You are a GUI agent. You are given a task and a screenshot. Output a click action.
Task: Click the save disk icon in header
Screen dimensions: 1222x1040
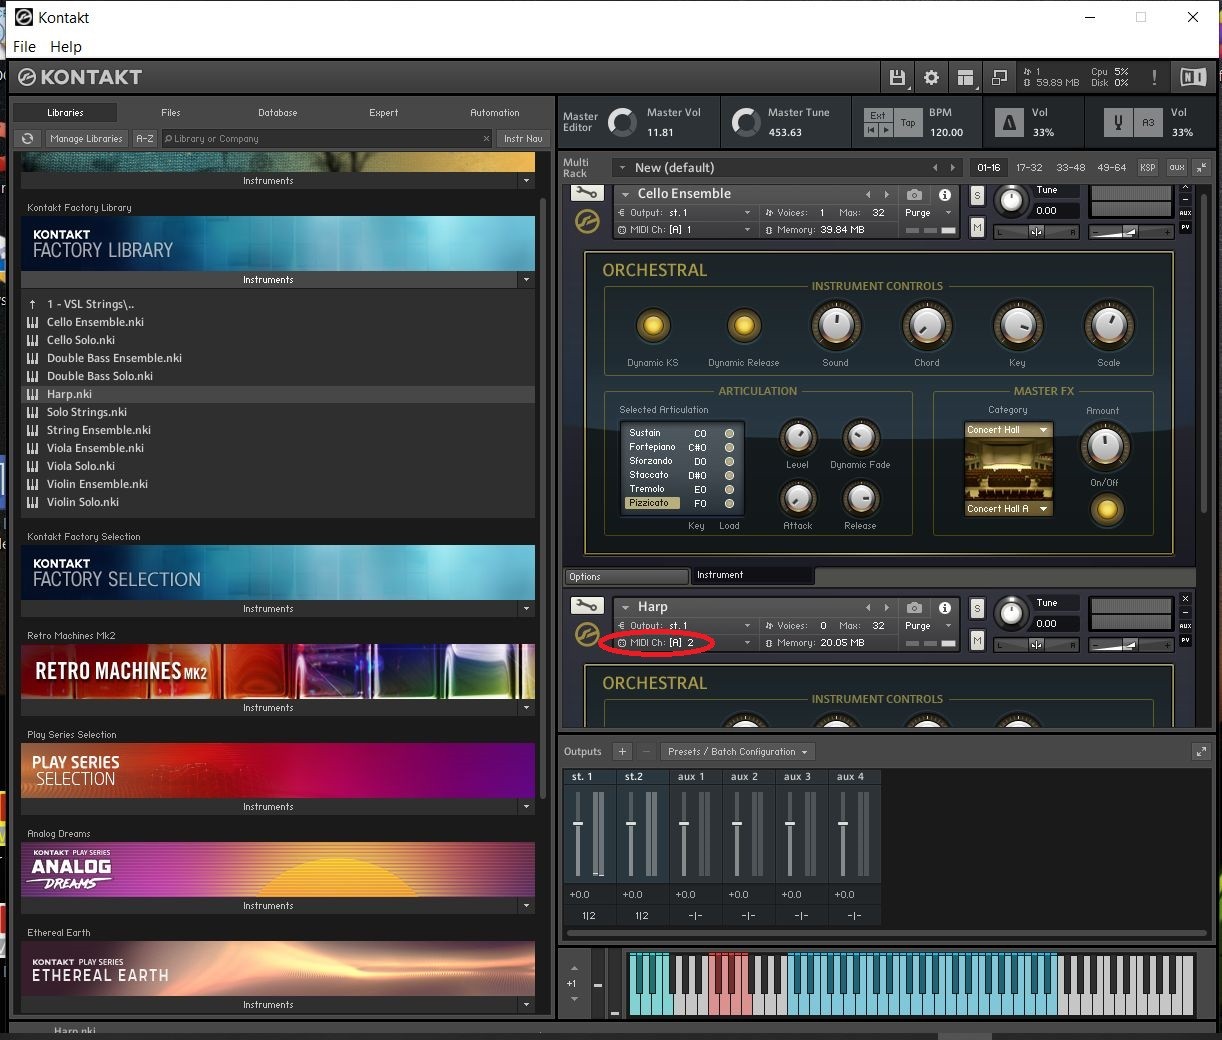pyautogui.click(x=897, y=78)
